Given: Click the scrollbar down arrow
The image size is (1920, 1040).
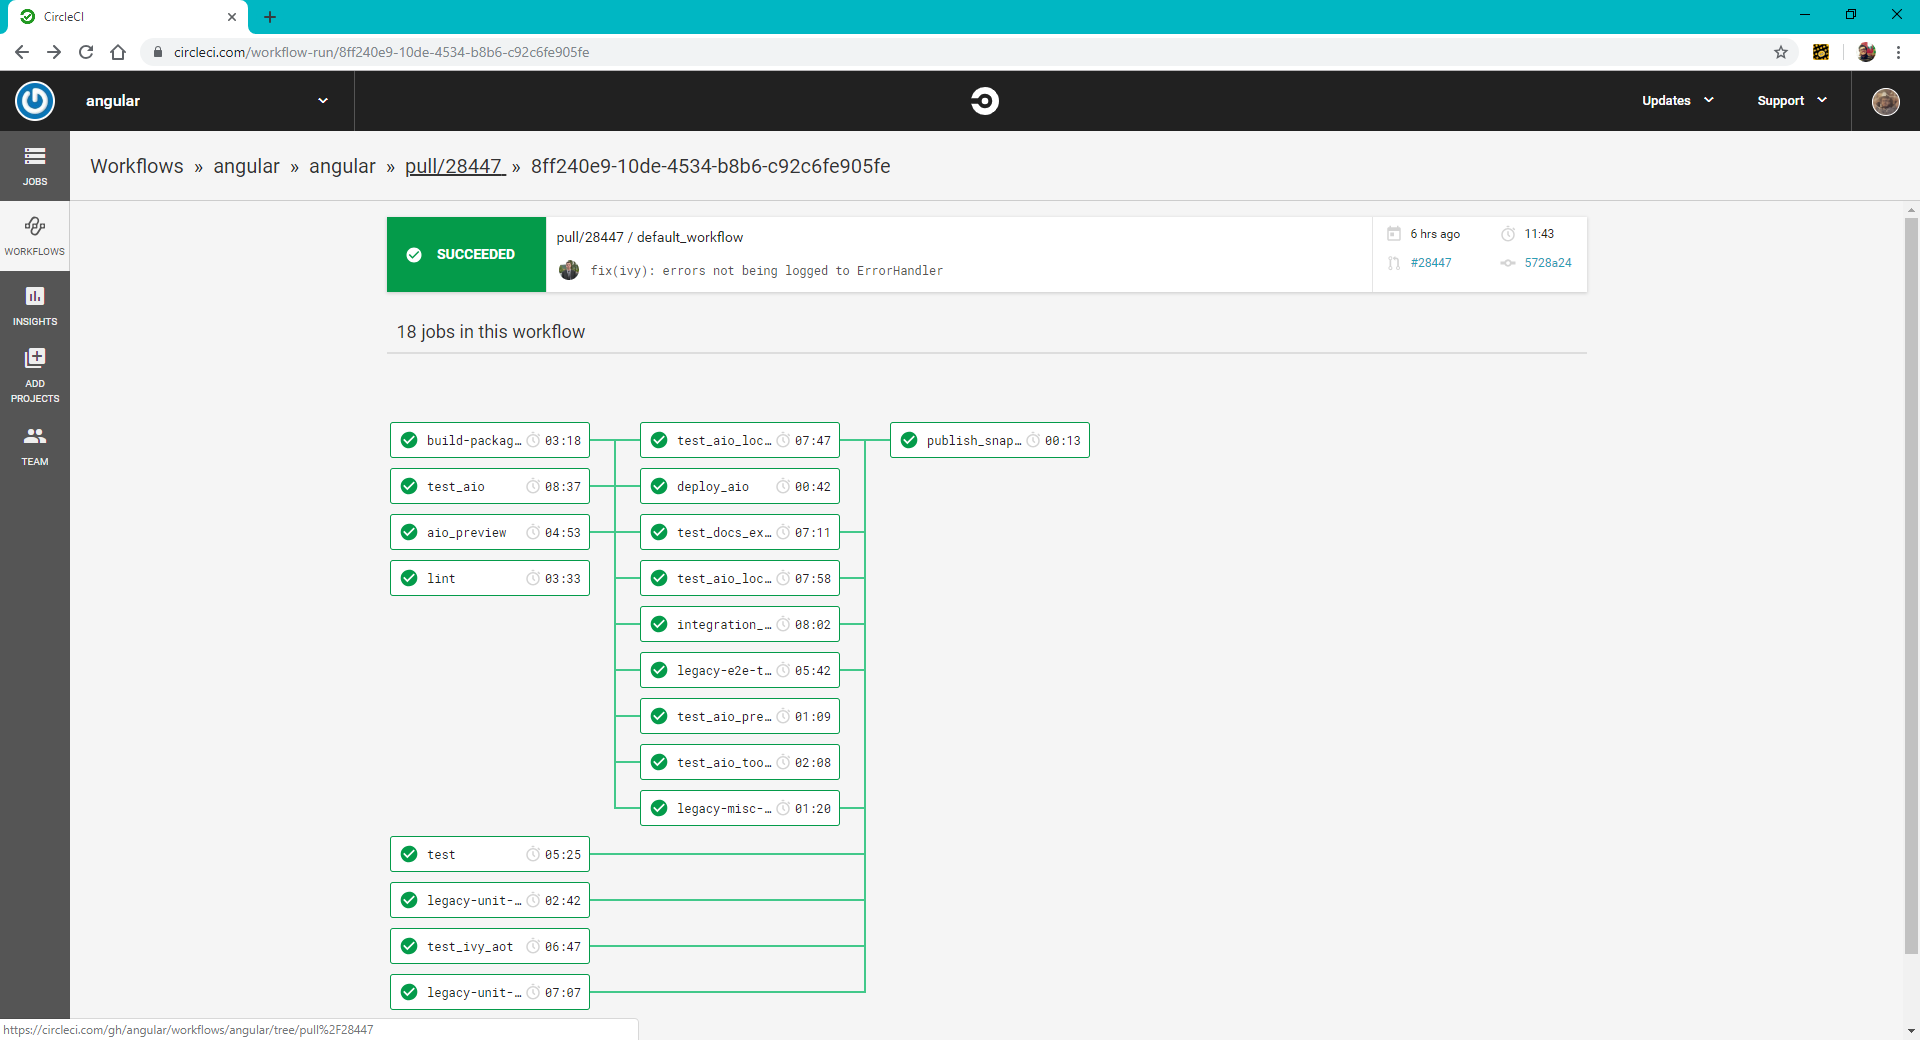Looking at the screenshot, I should tap(1911, 1030).
